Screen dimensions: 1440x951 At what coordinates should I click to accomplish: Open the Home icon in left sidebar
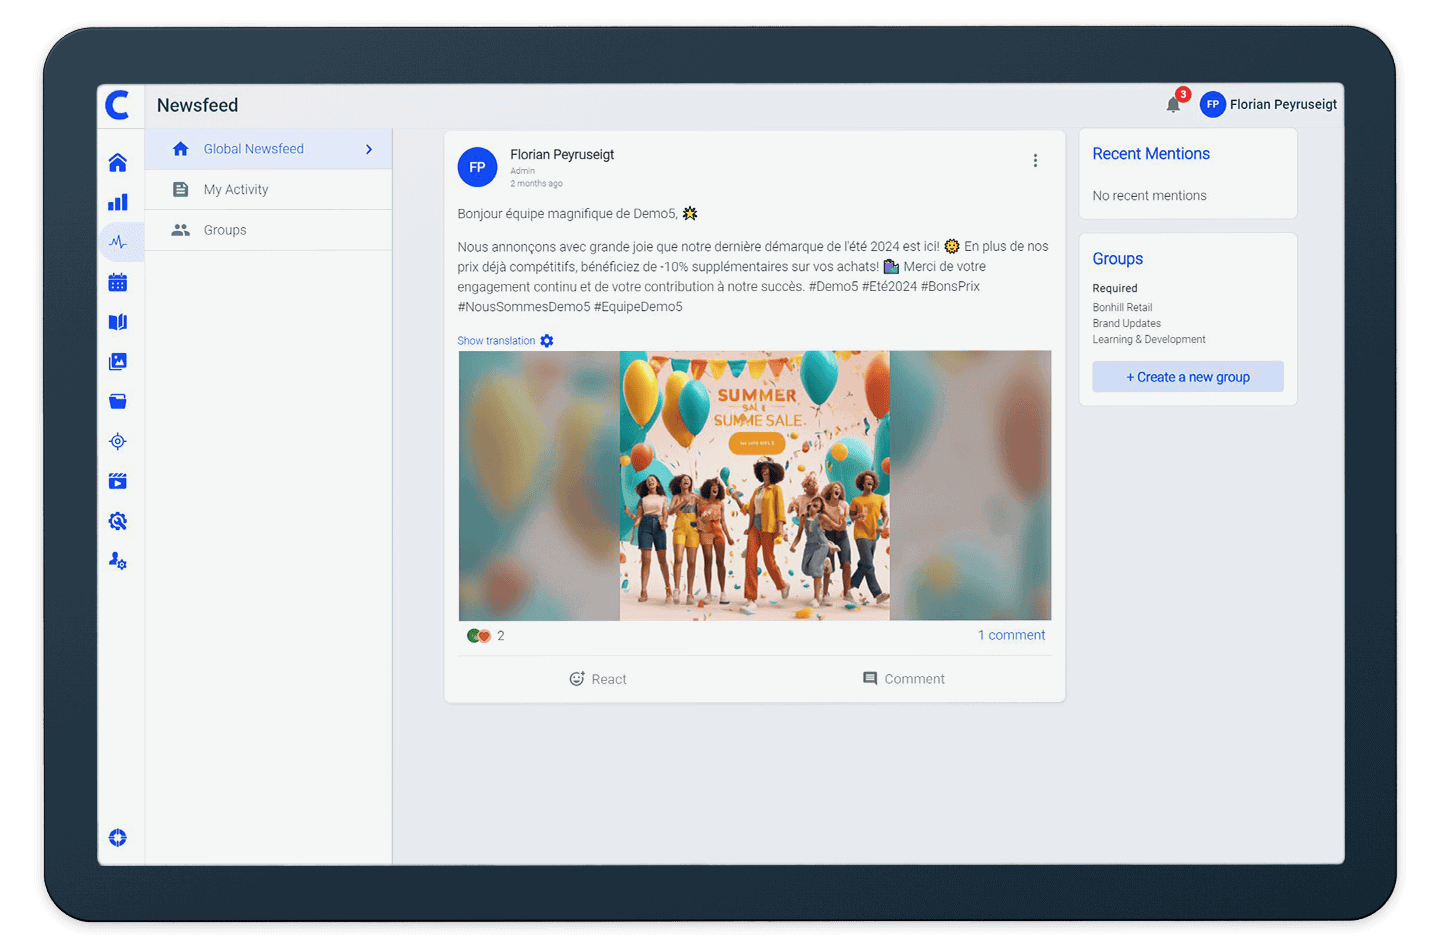(118, 163)
